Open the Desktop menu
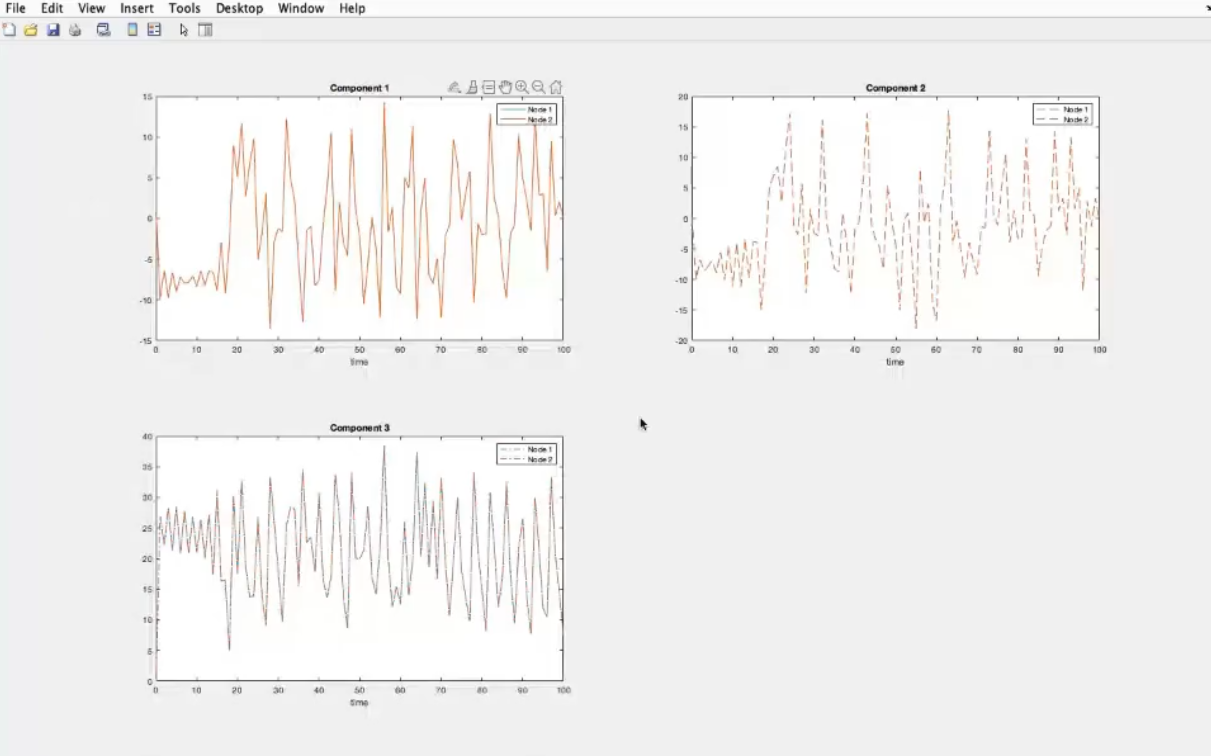The width and height of the screenshot is (1211, 756). [x=240, y=8]
